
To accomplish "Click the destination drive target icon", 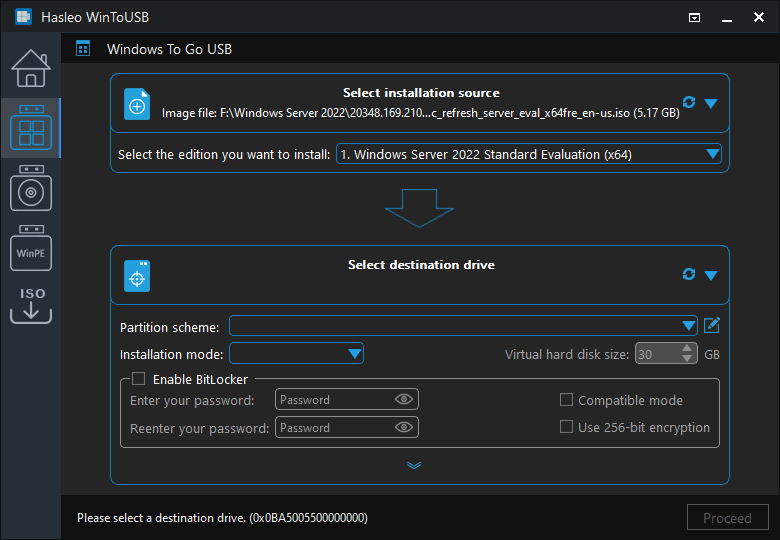I will (137, 276).
